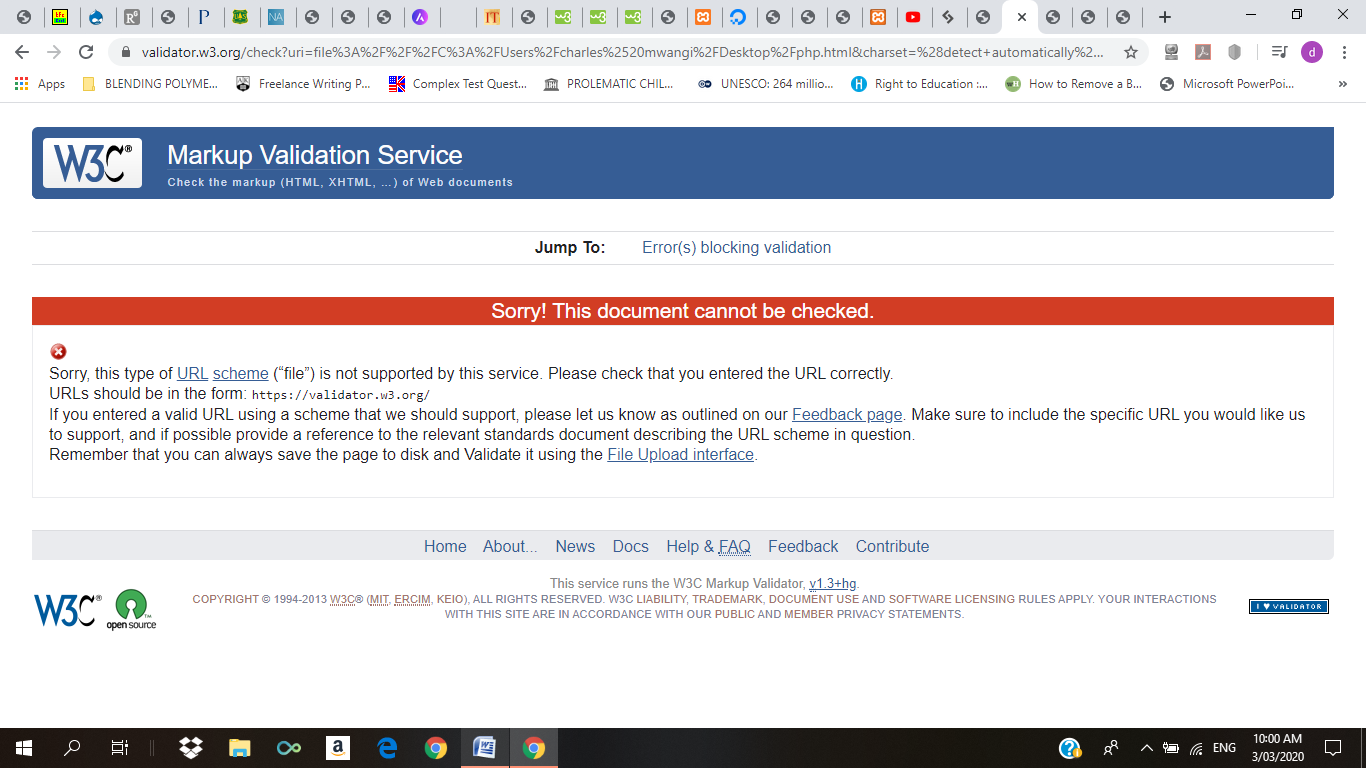Launch Amazon app from the taskbar
Viewport: 1366px width, 768px height.
point(337,747)
